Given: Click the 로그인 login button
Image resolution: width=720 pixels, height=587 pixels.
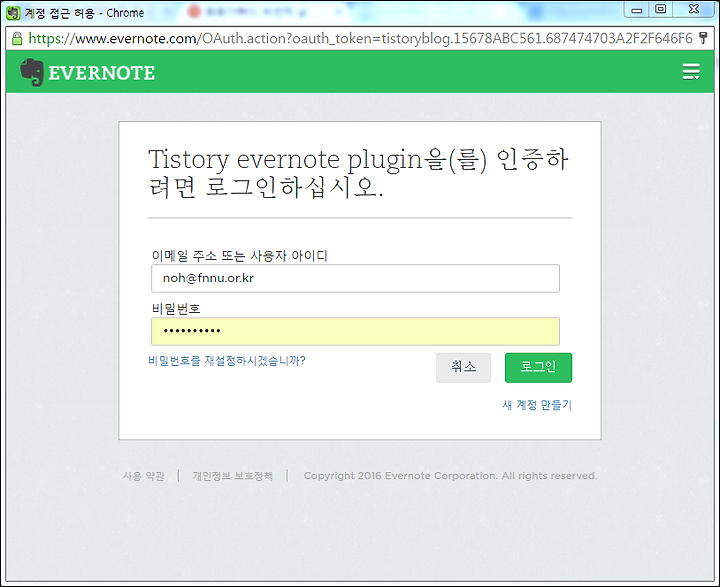Looking at the screenshot, I should [x=538, y=367].
